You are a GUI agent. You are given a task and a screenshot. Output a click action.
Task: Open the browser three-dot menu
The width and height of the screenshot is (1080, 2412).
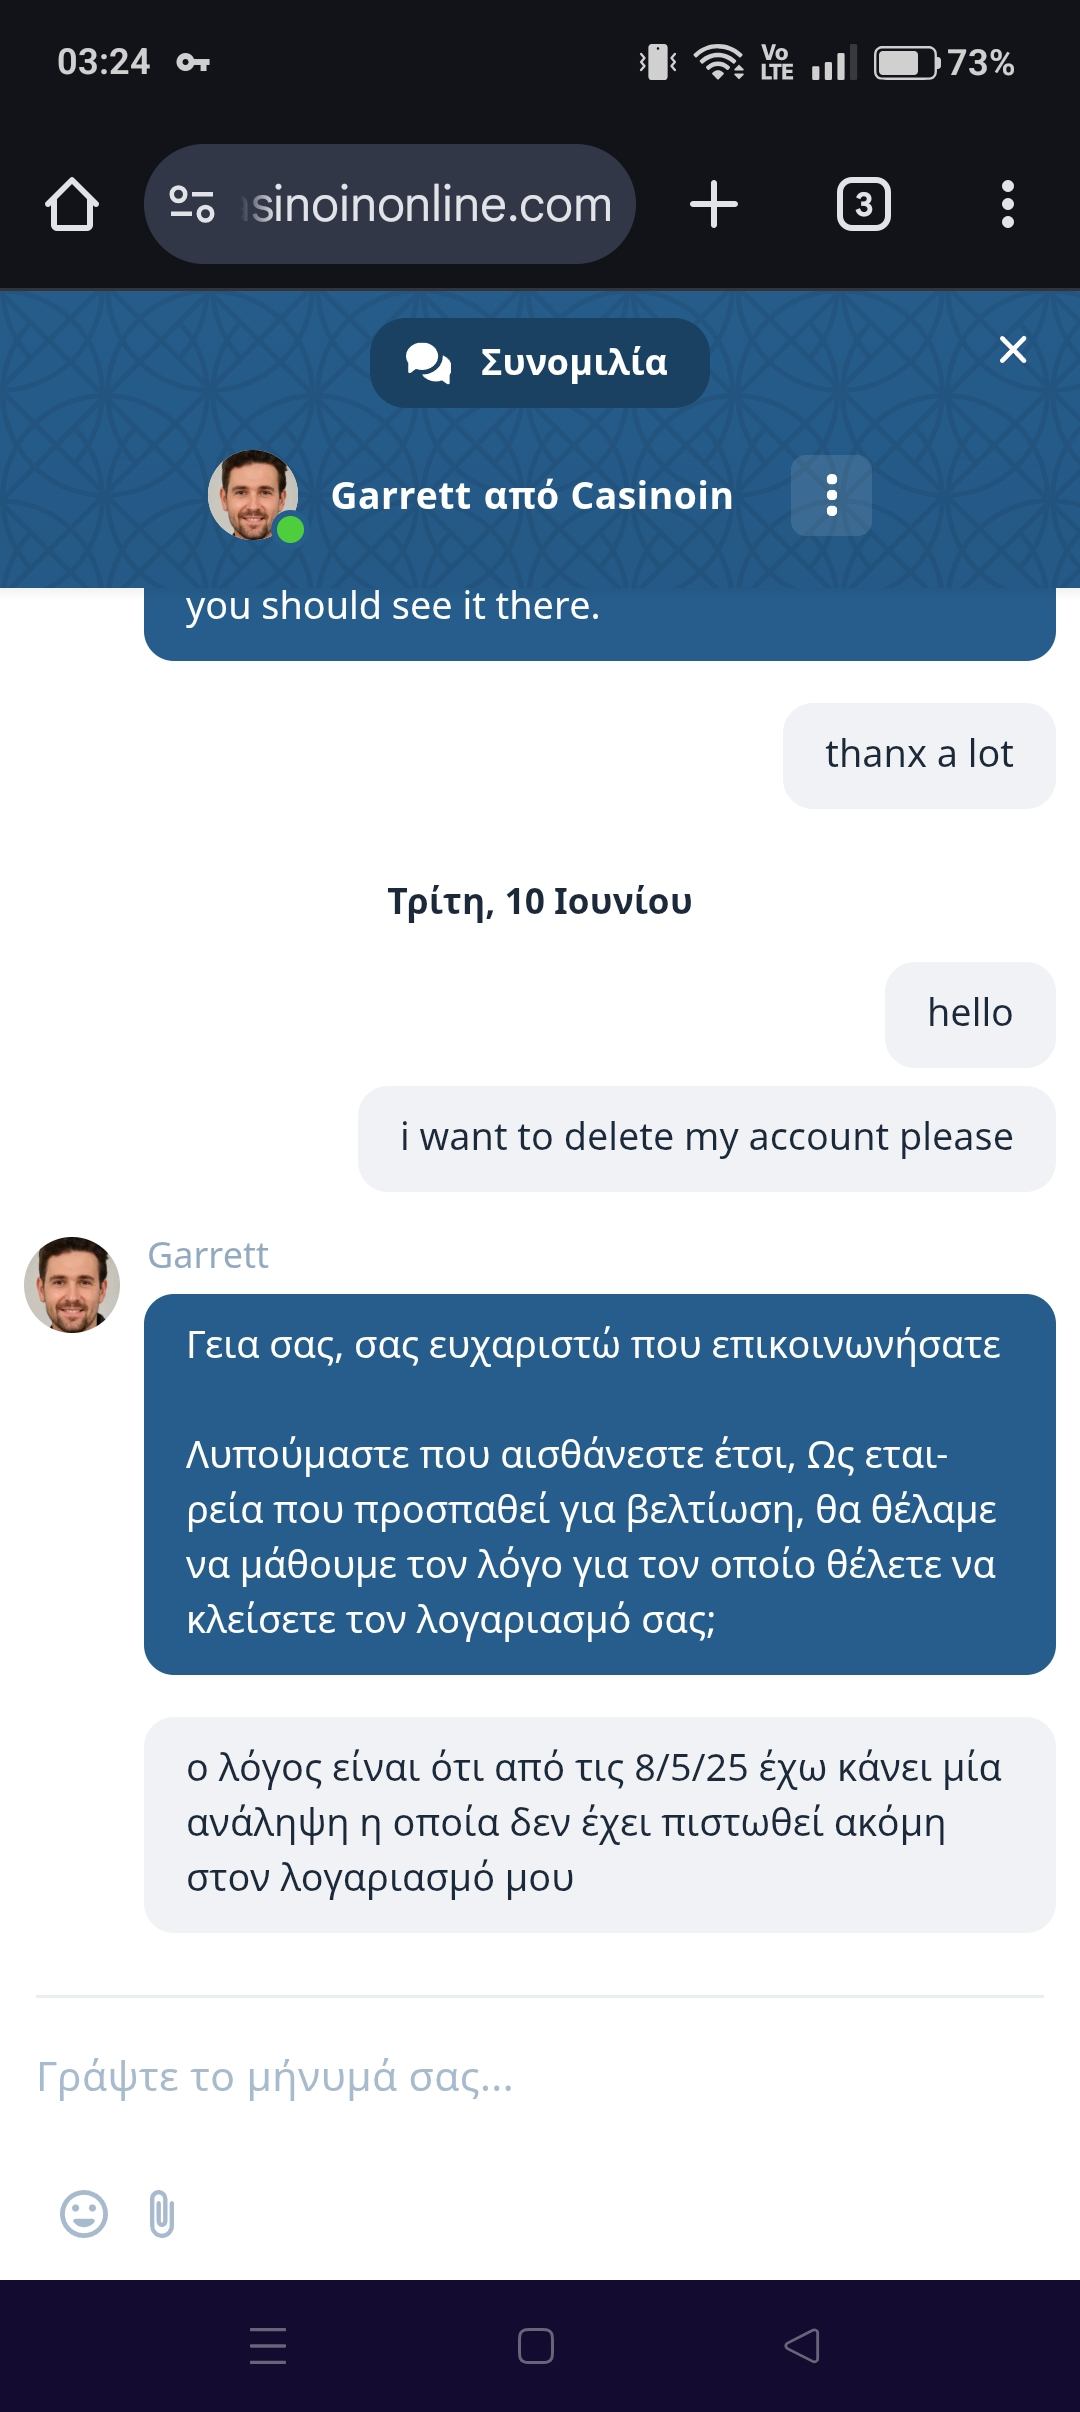(x=1007, y=205)
